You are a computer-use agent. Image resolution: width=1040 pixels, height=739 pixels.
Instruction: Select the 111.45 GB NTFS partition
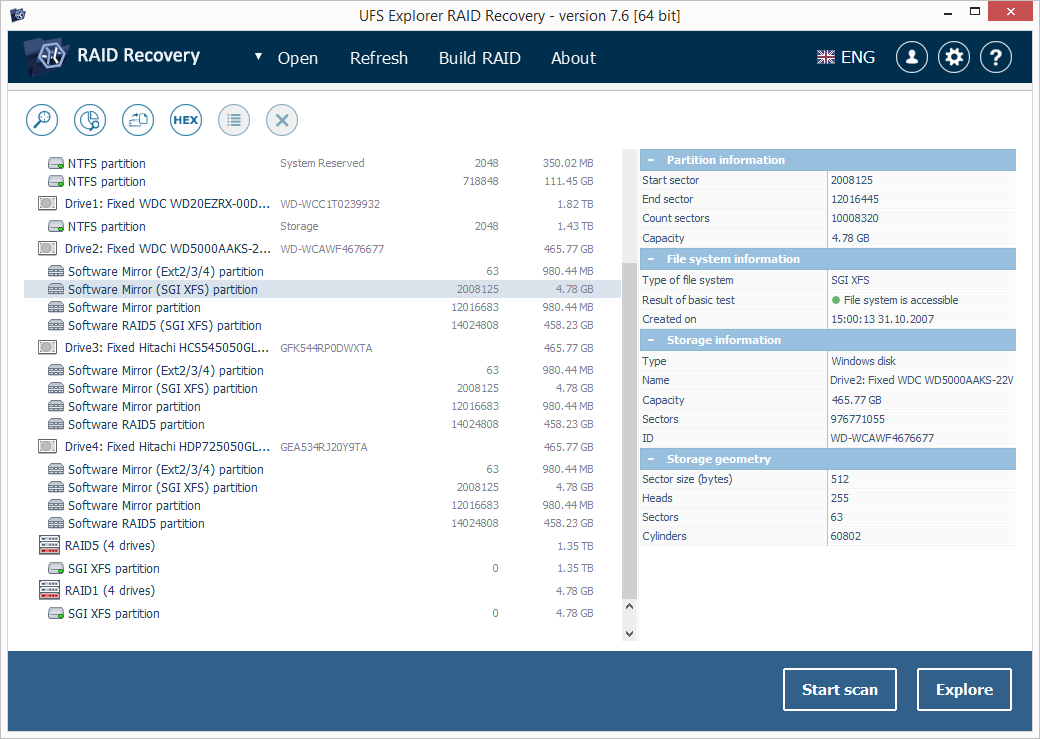pos(322,181)
